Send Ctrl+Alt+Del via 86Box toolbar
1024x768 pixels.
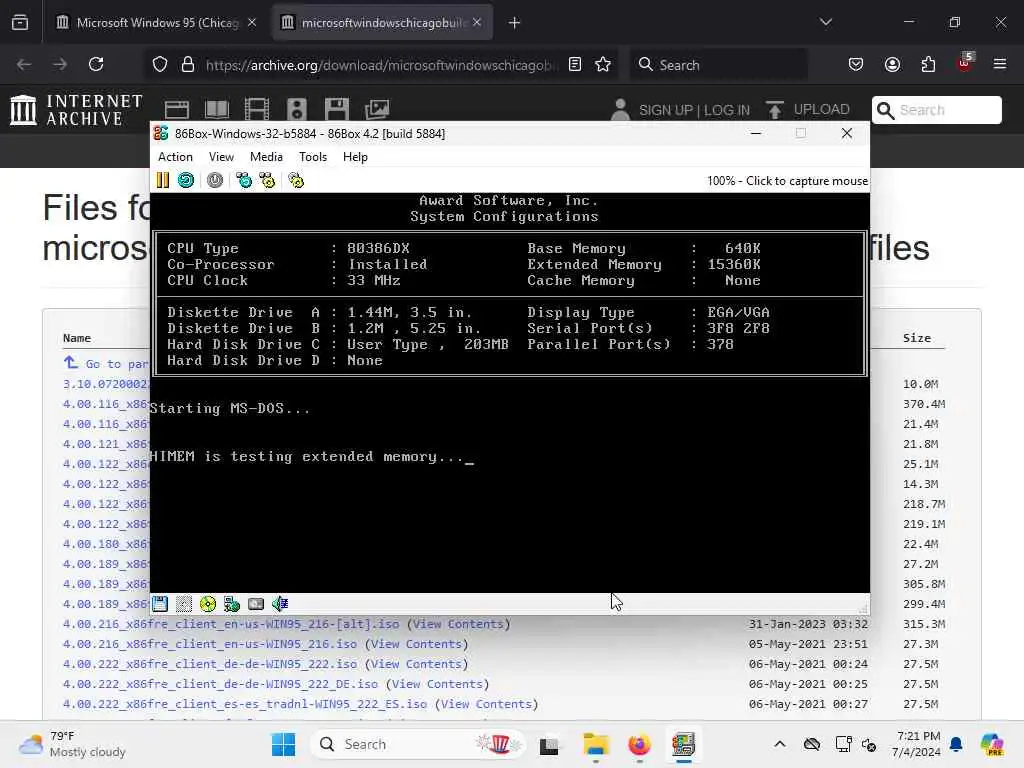[x=244, y=180]
